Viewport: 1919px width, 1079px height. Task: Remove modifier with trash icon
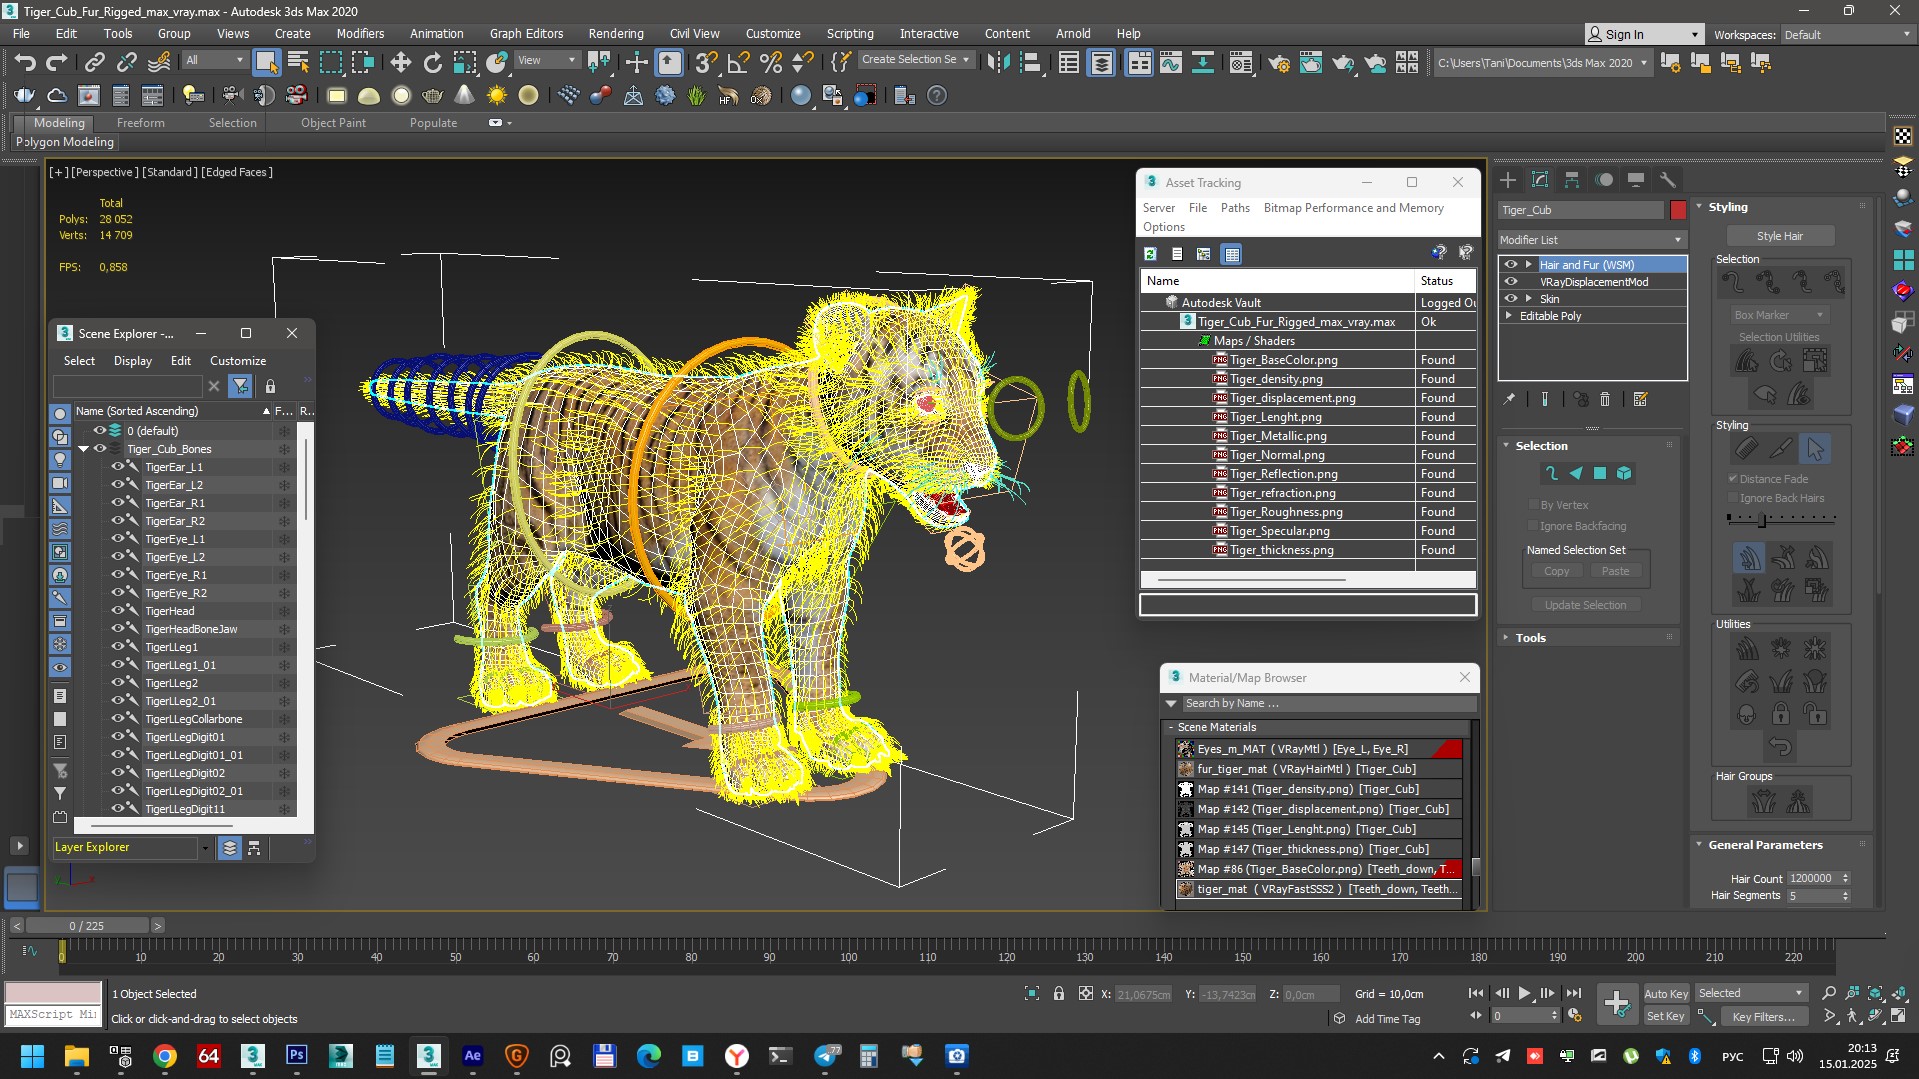[1605, 399]
